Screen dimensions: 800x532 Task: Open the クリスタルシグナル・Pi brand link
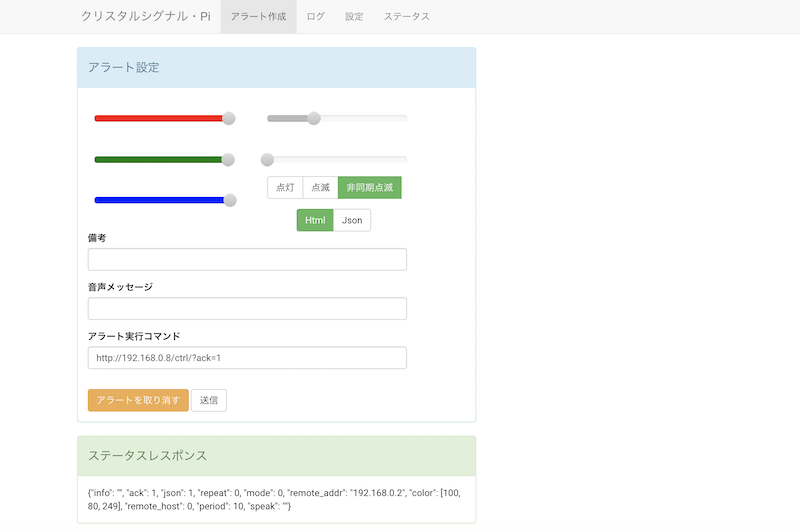[146, 16]
